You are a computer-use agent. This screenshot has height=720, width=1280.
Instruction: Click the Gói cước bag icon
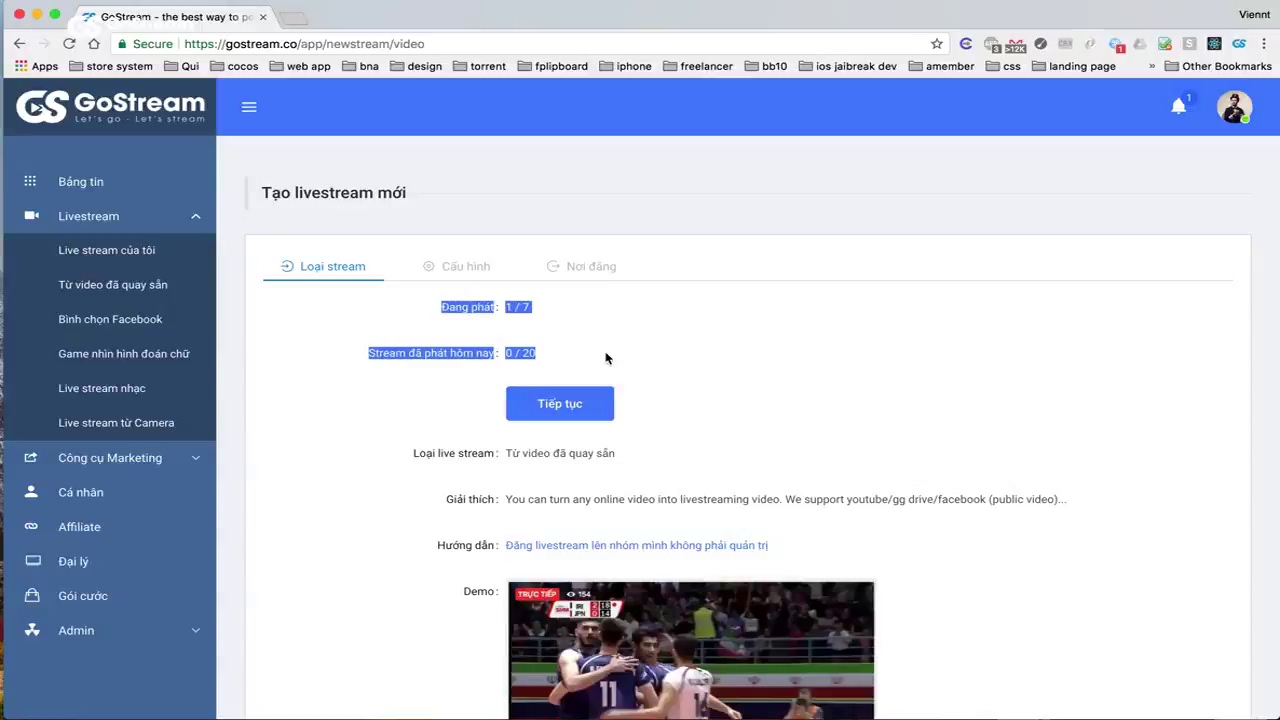point(32,595)
